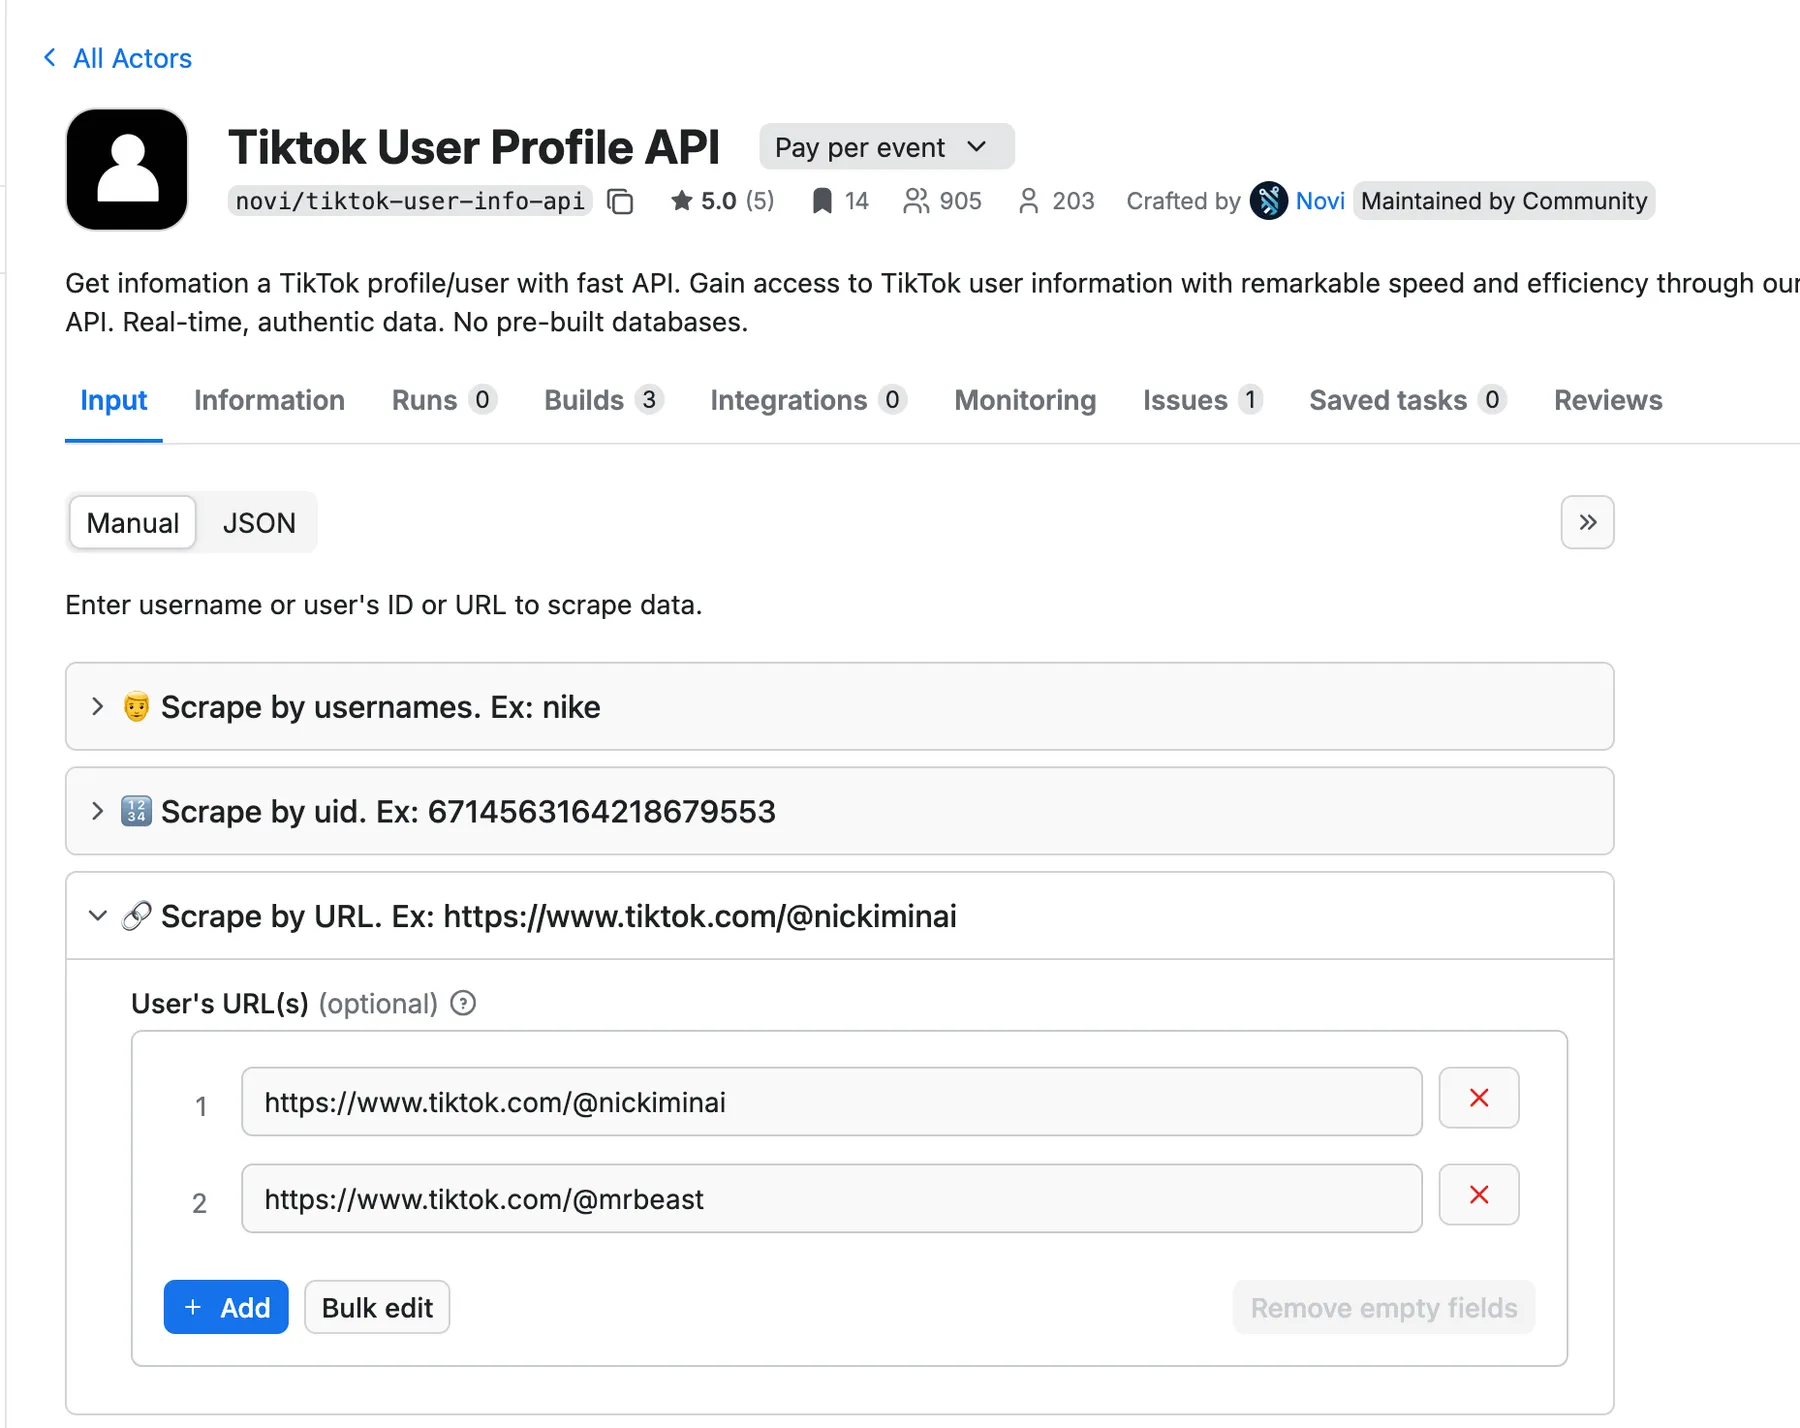Switch to the Issues tab
Image resolution: width=1800 pixels, height=1428 pixels.
1185,400
